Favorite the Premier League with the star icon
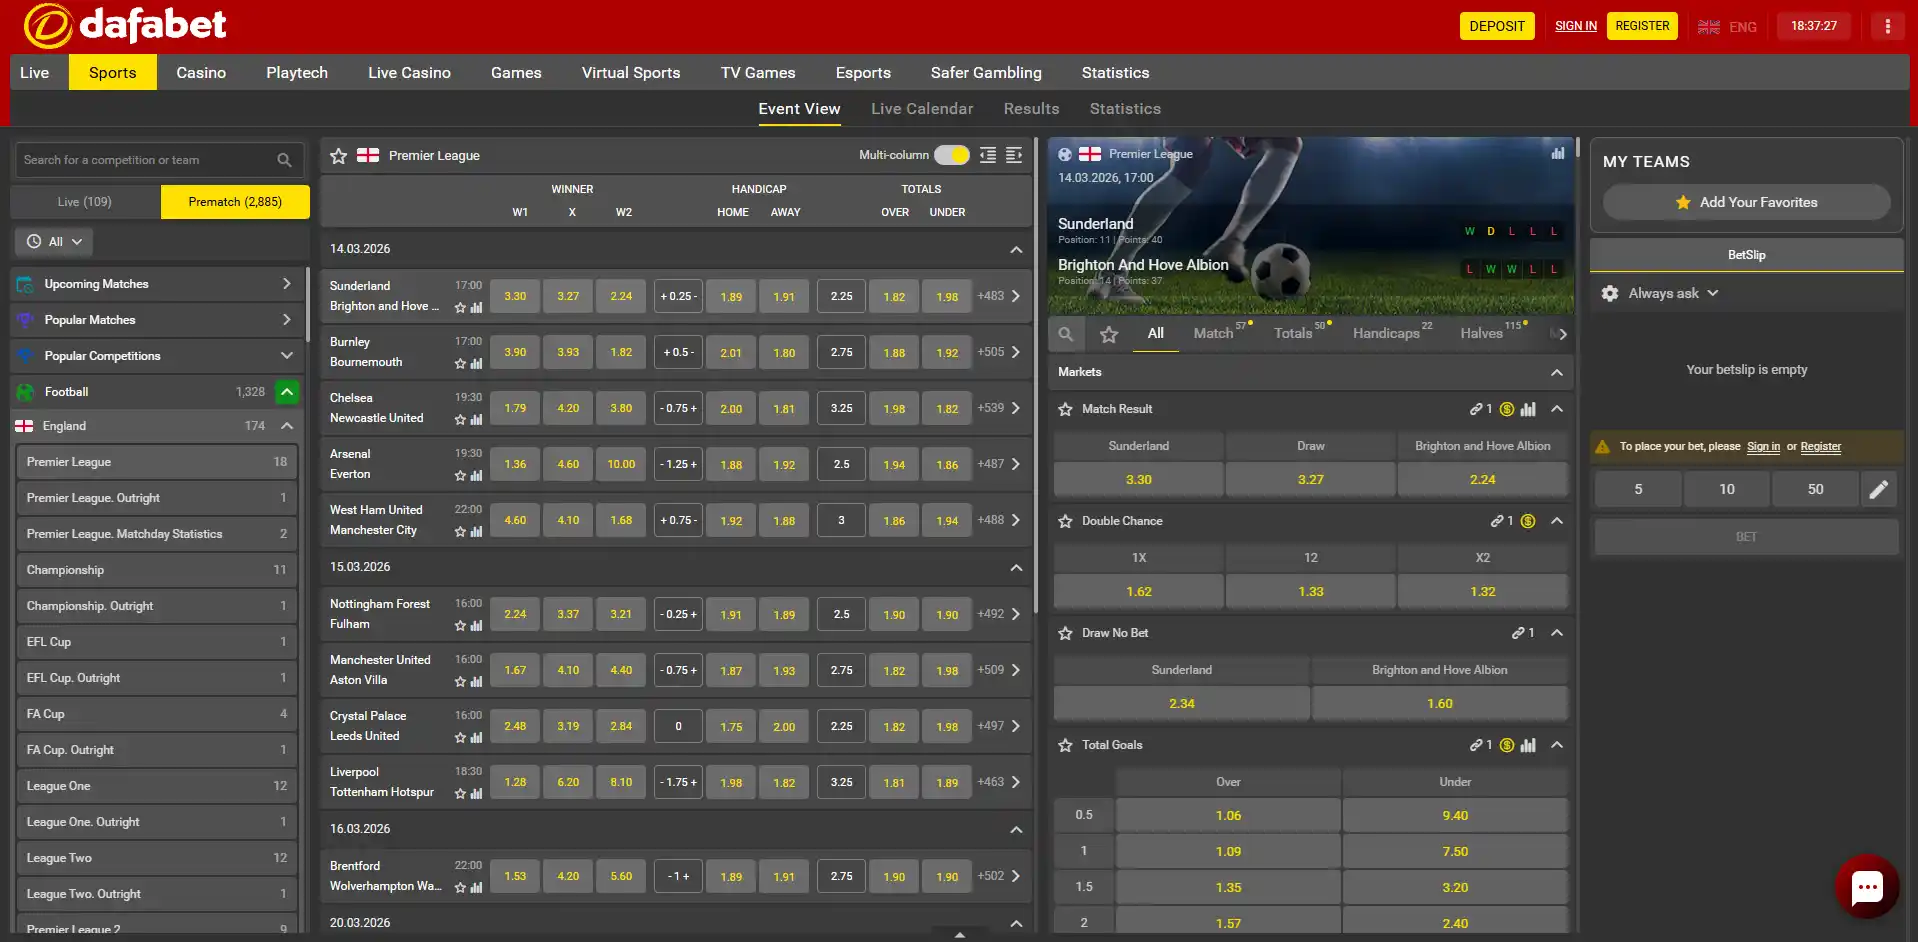The image size is (1918, 942). click(x=338, y=156)
